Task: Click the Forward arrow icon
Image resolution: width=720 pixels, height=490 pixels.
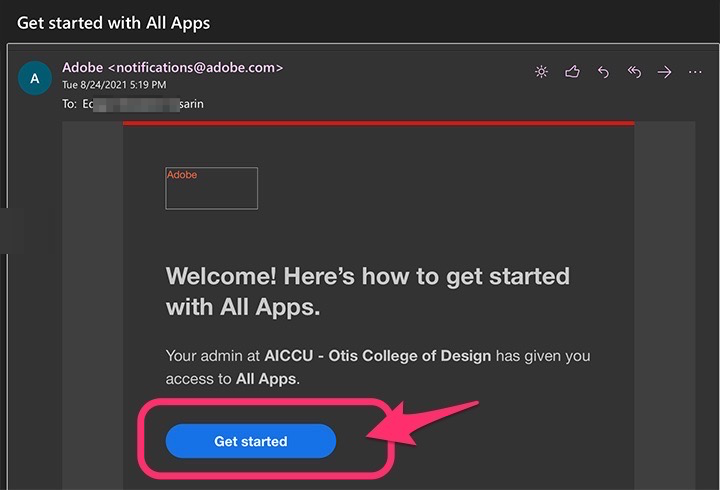Action: [x=664, y=72]
